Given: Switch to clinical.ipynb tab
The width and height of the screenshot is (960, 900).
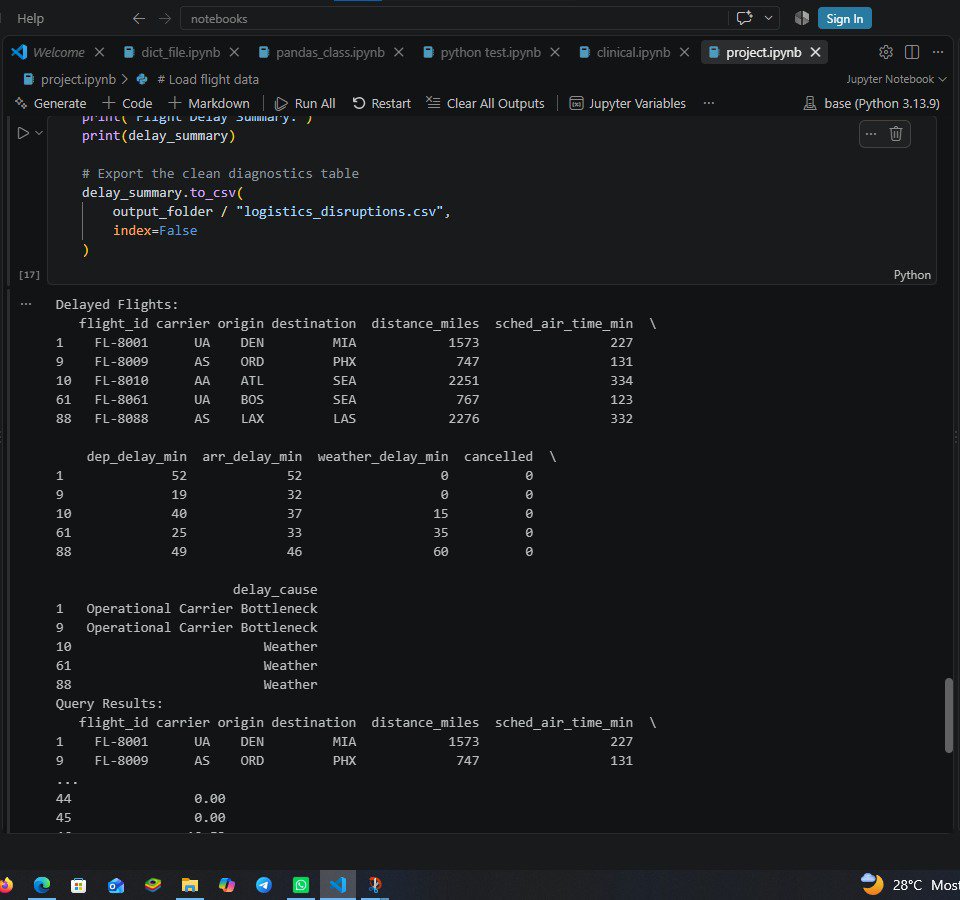Looking at the screenshot, I should click(633, 53).
